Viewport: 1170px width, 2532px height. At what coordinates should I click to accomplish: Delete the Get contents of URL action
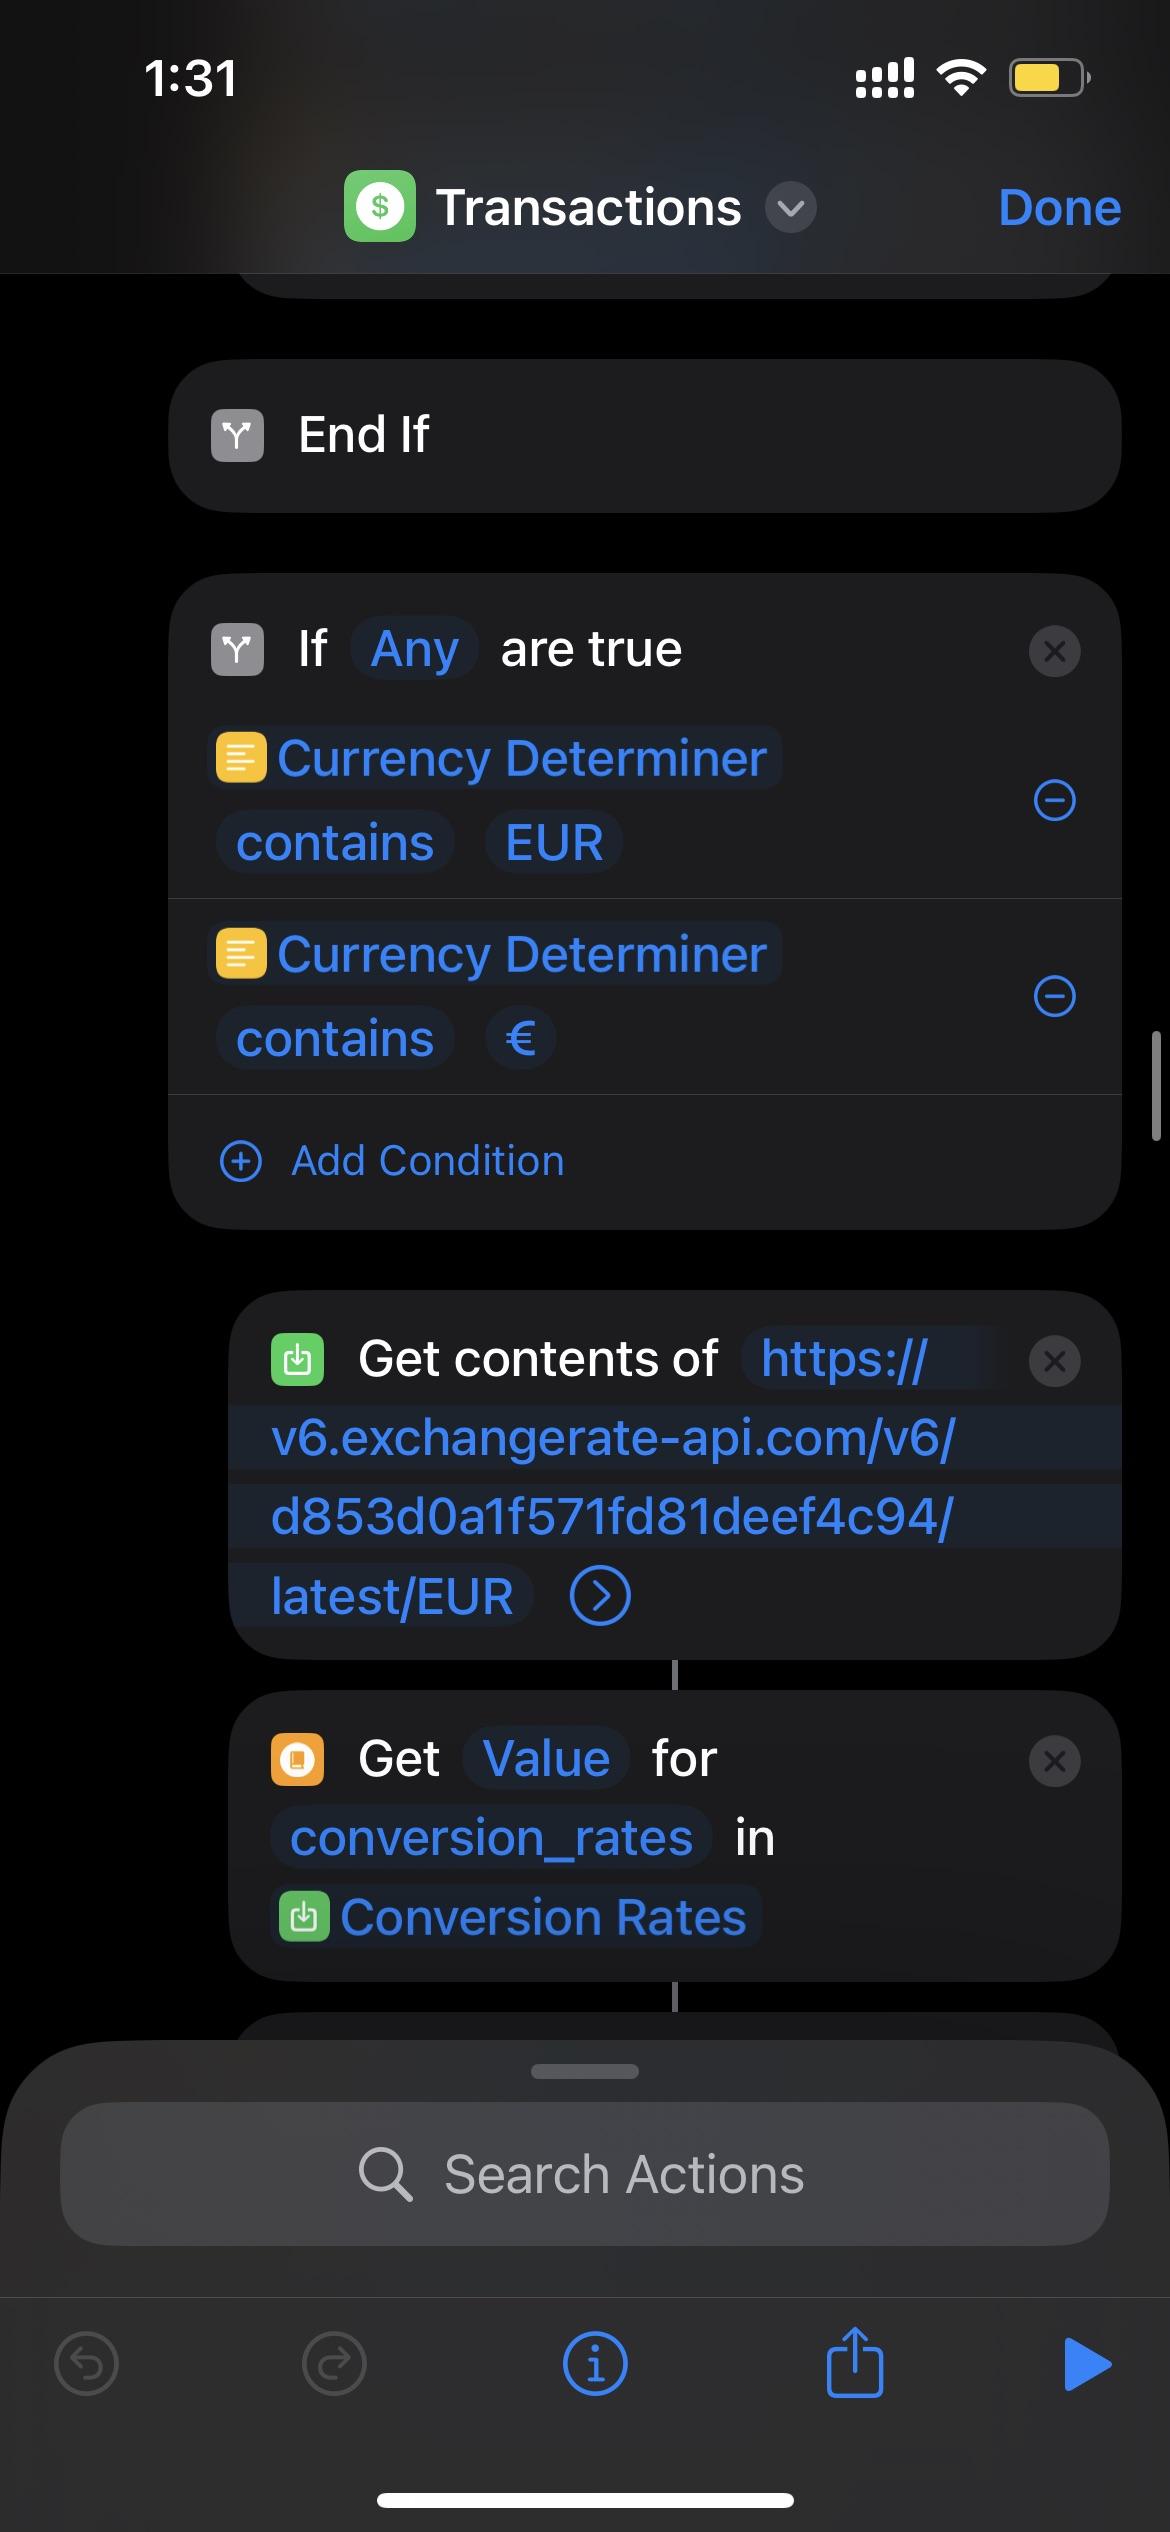[x=1054, y=1361]
